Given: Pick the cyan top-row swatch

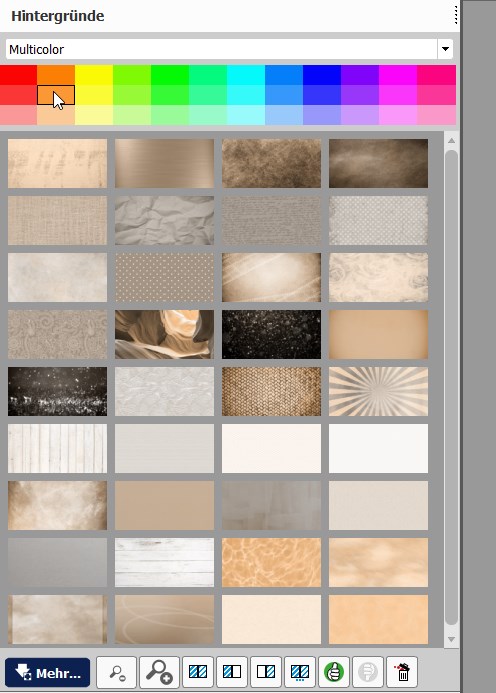Looking at the screenshot, I should [246, 75].
